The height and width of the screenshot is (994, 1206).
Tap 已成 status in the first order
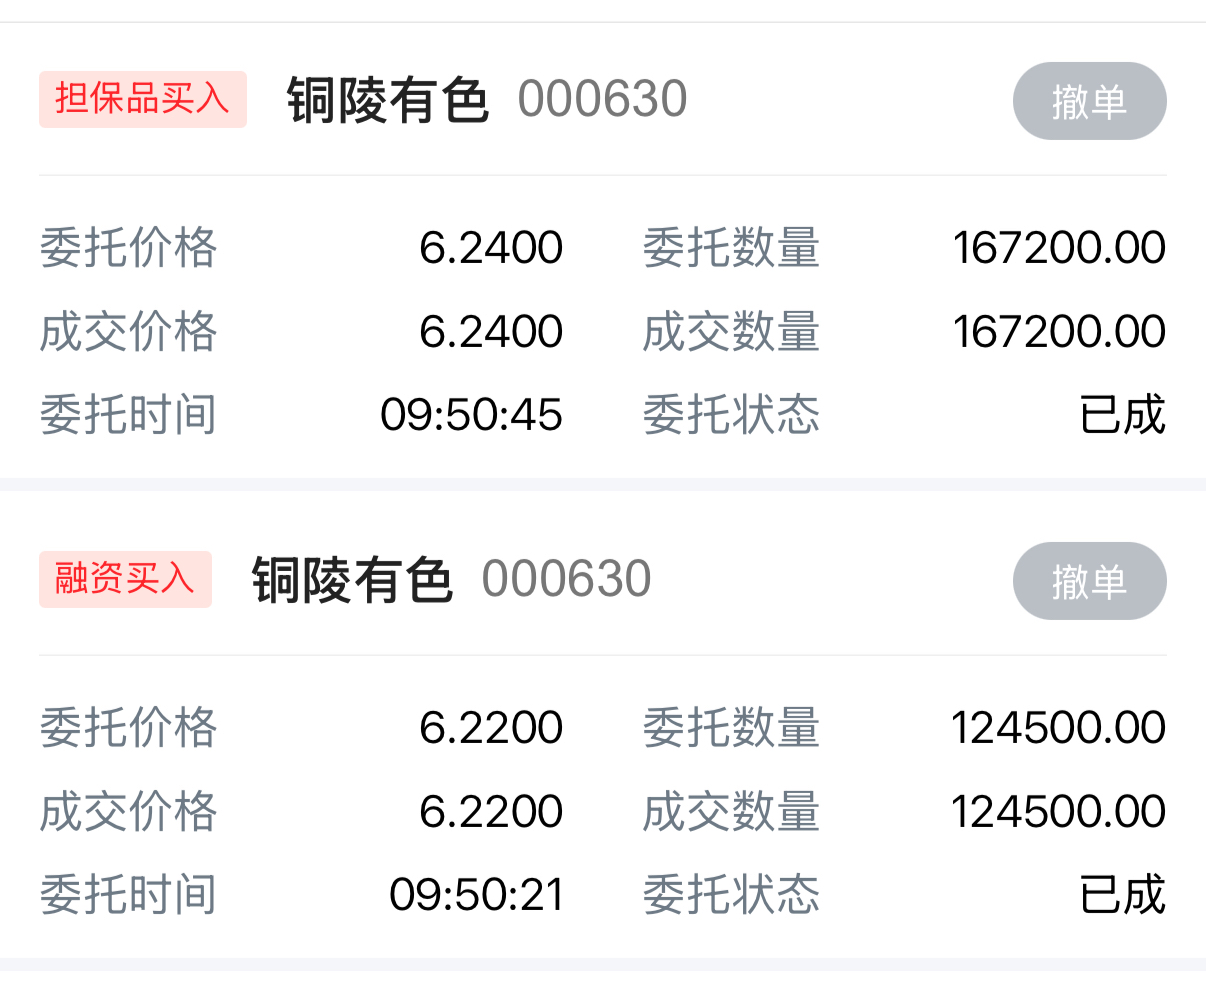click(1122, 415)
